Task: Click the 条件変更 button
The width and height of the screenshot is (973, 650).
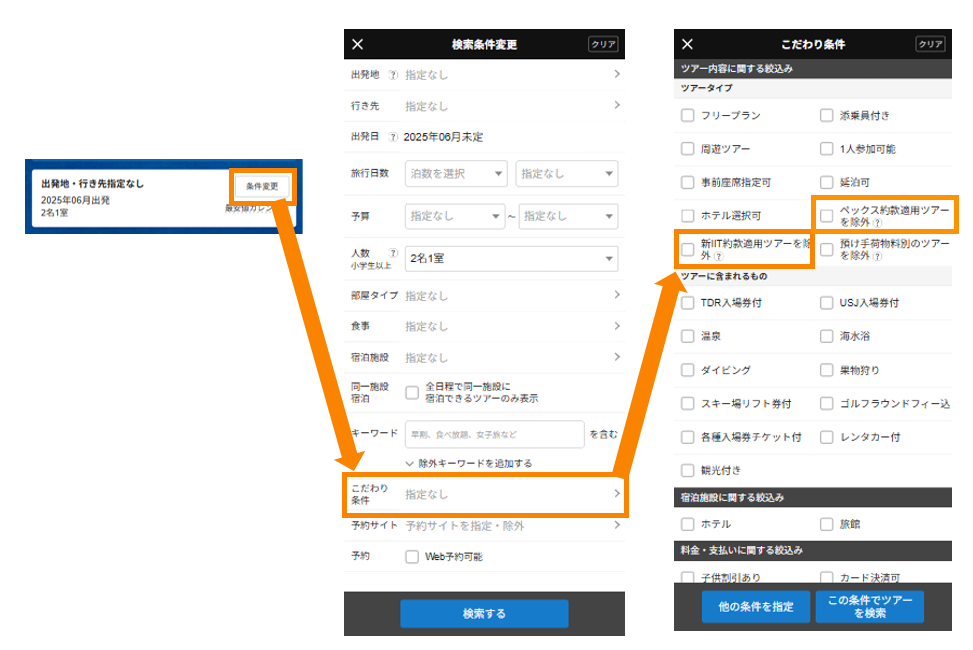Action: click(x=262, y=186)
